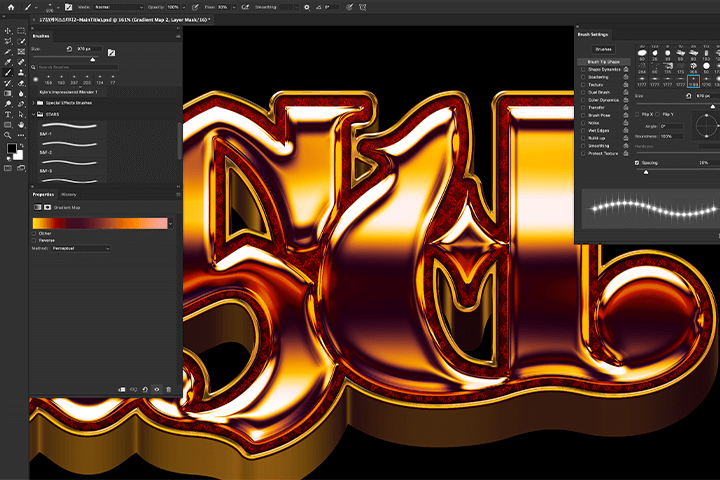Screen dimensions: 720x480
Task: Select the Zoom tool
Action: pos(8,136)
